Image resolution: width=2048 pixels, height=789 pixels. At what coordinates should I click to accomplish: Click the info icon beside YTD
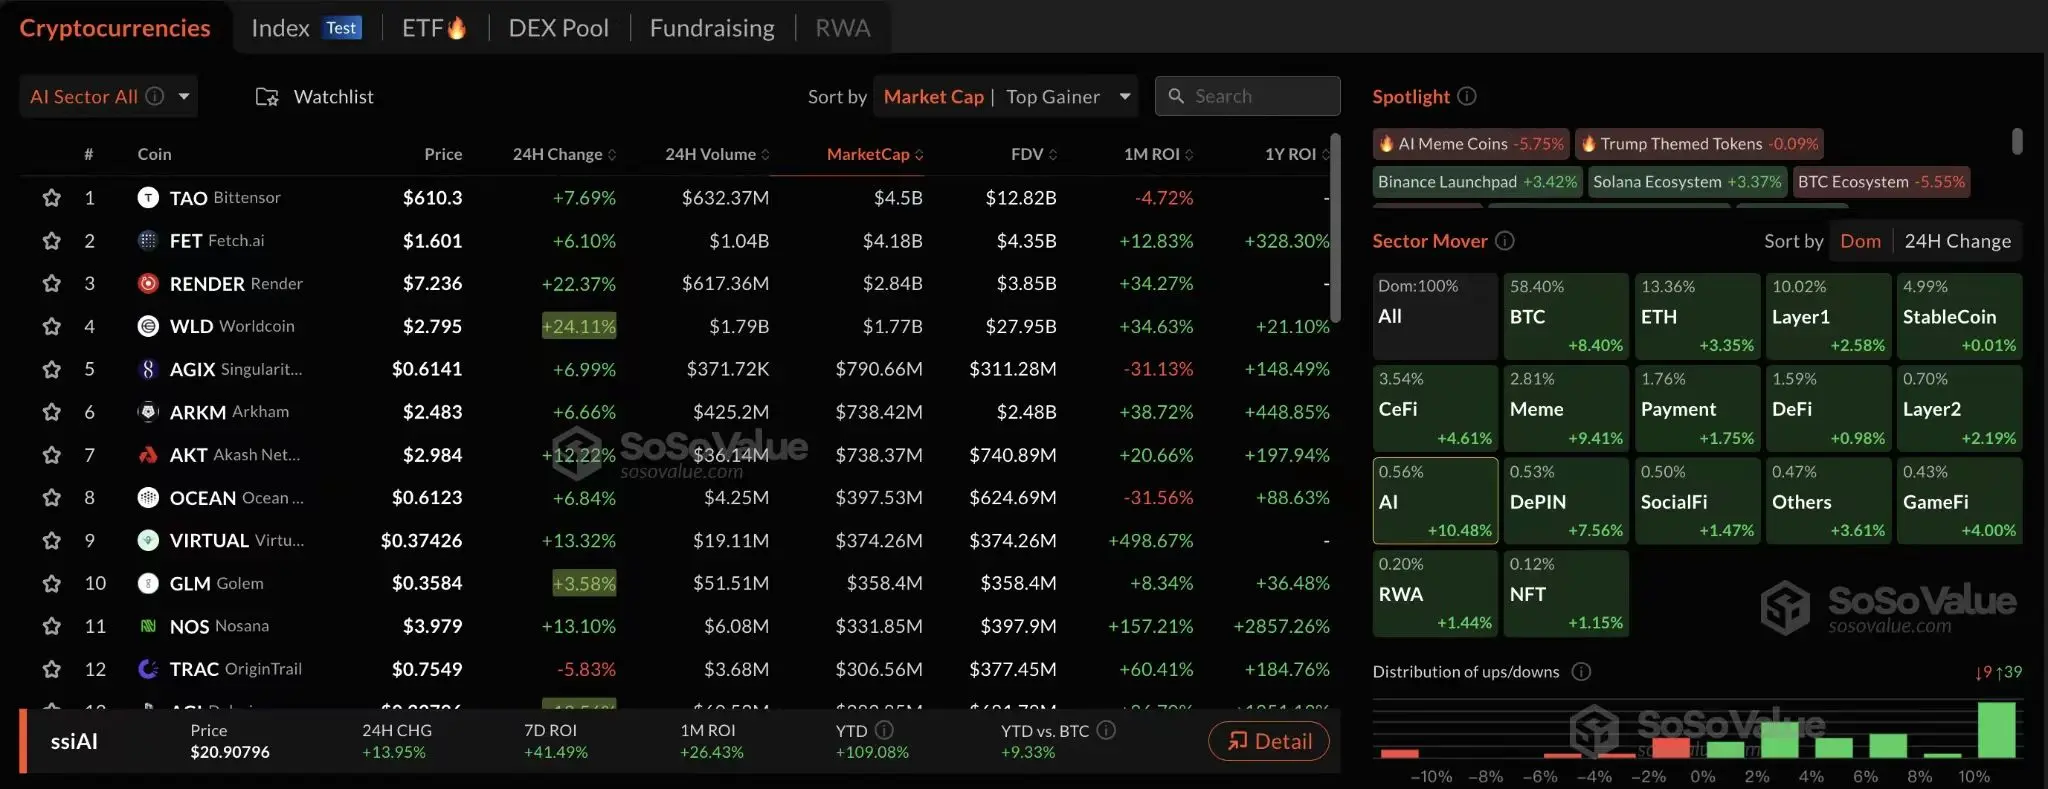[884, 731]
